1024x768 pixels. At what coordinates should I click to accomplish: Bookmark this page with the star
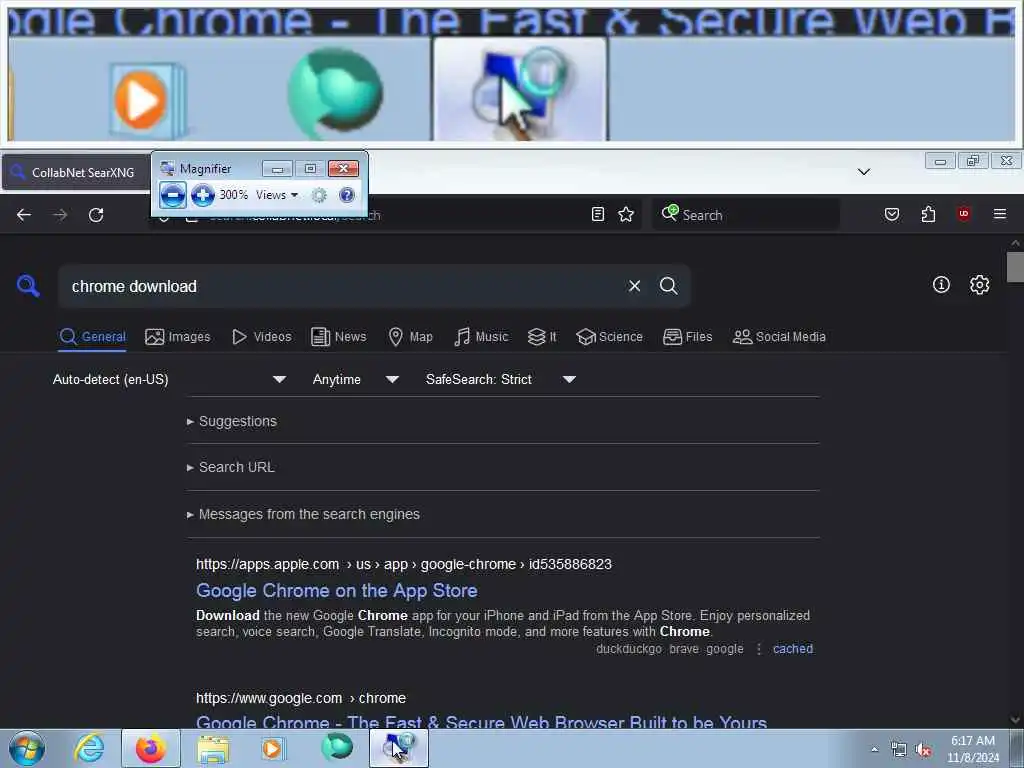click(626, 214)
